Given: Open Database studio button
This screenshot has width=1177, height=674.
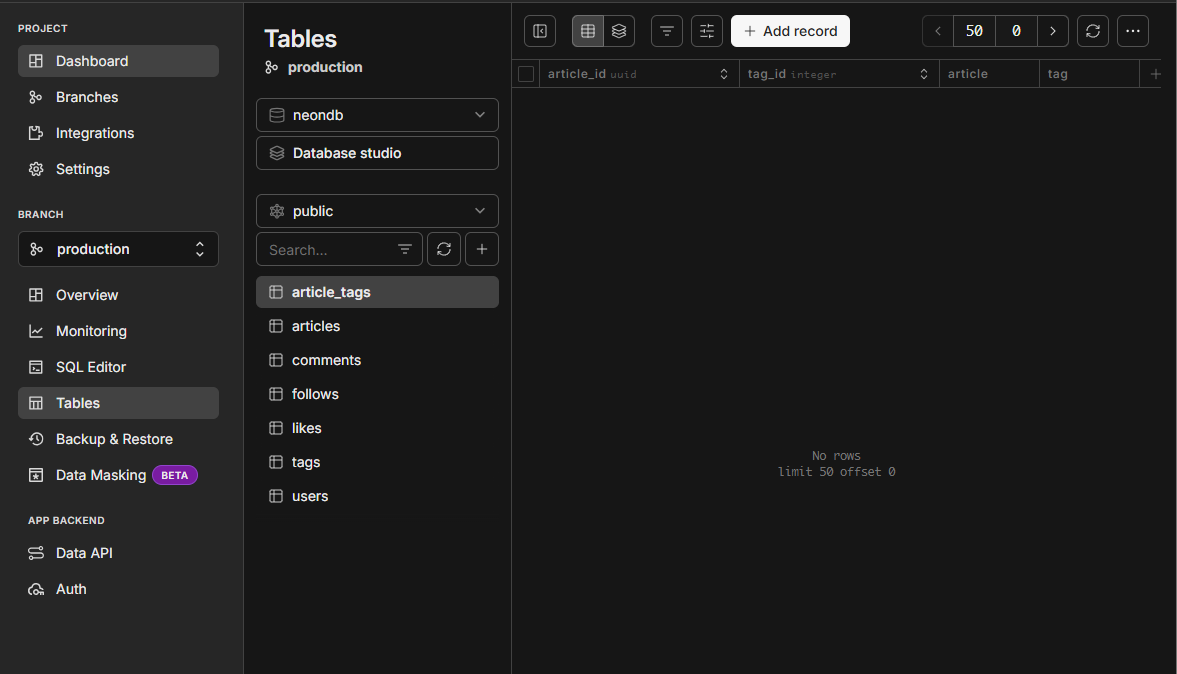Looking at the screenshot, I should click(378, 153).
